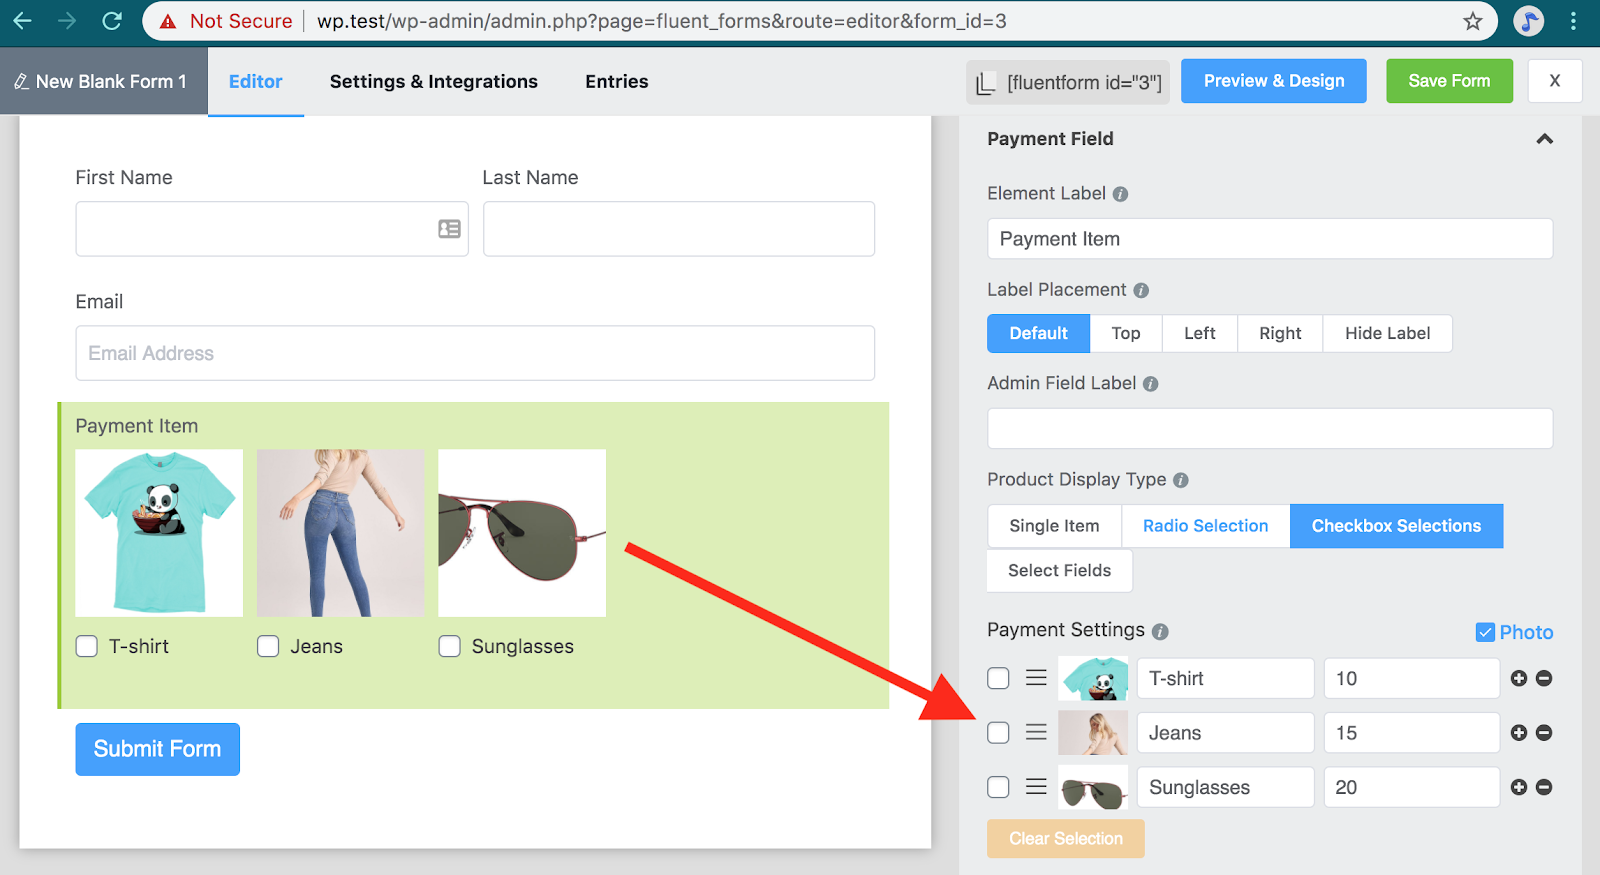
Task: Collapse the Payment Field section chevron
Action: tap(1545, 139)
